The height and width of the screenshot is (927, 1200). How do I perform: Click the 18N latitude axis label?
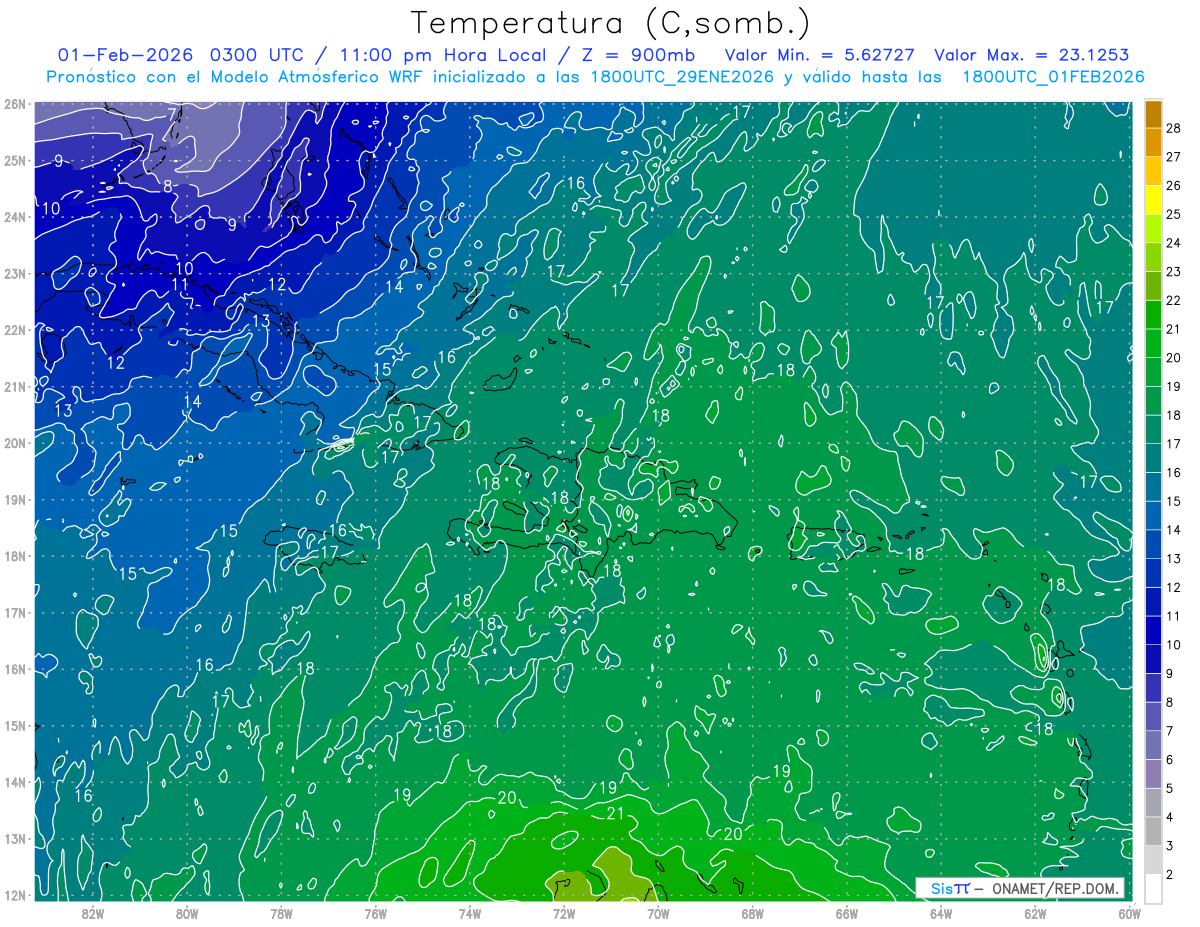14,556
